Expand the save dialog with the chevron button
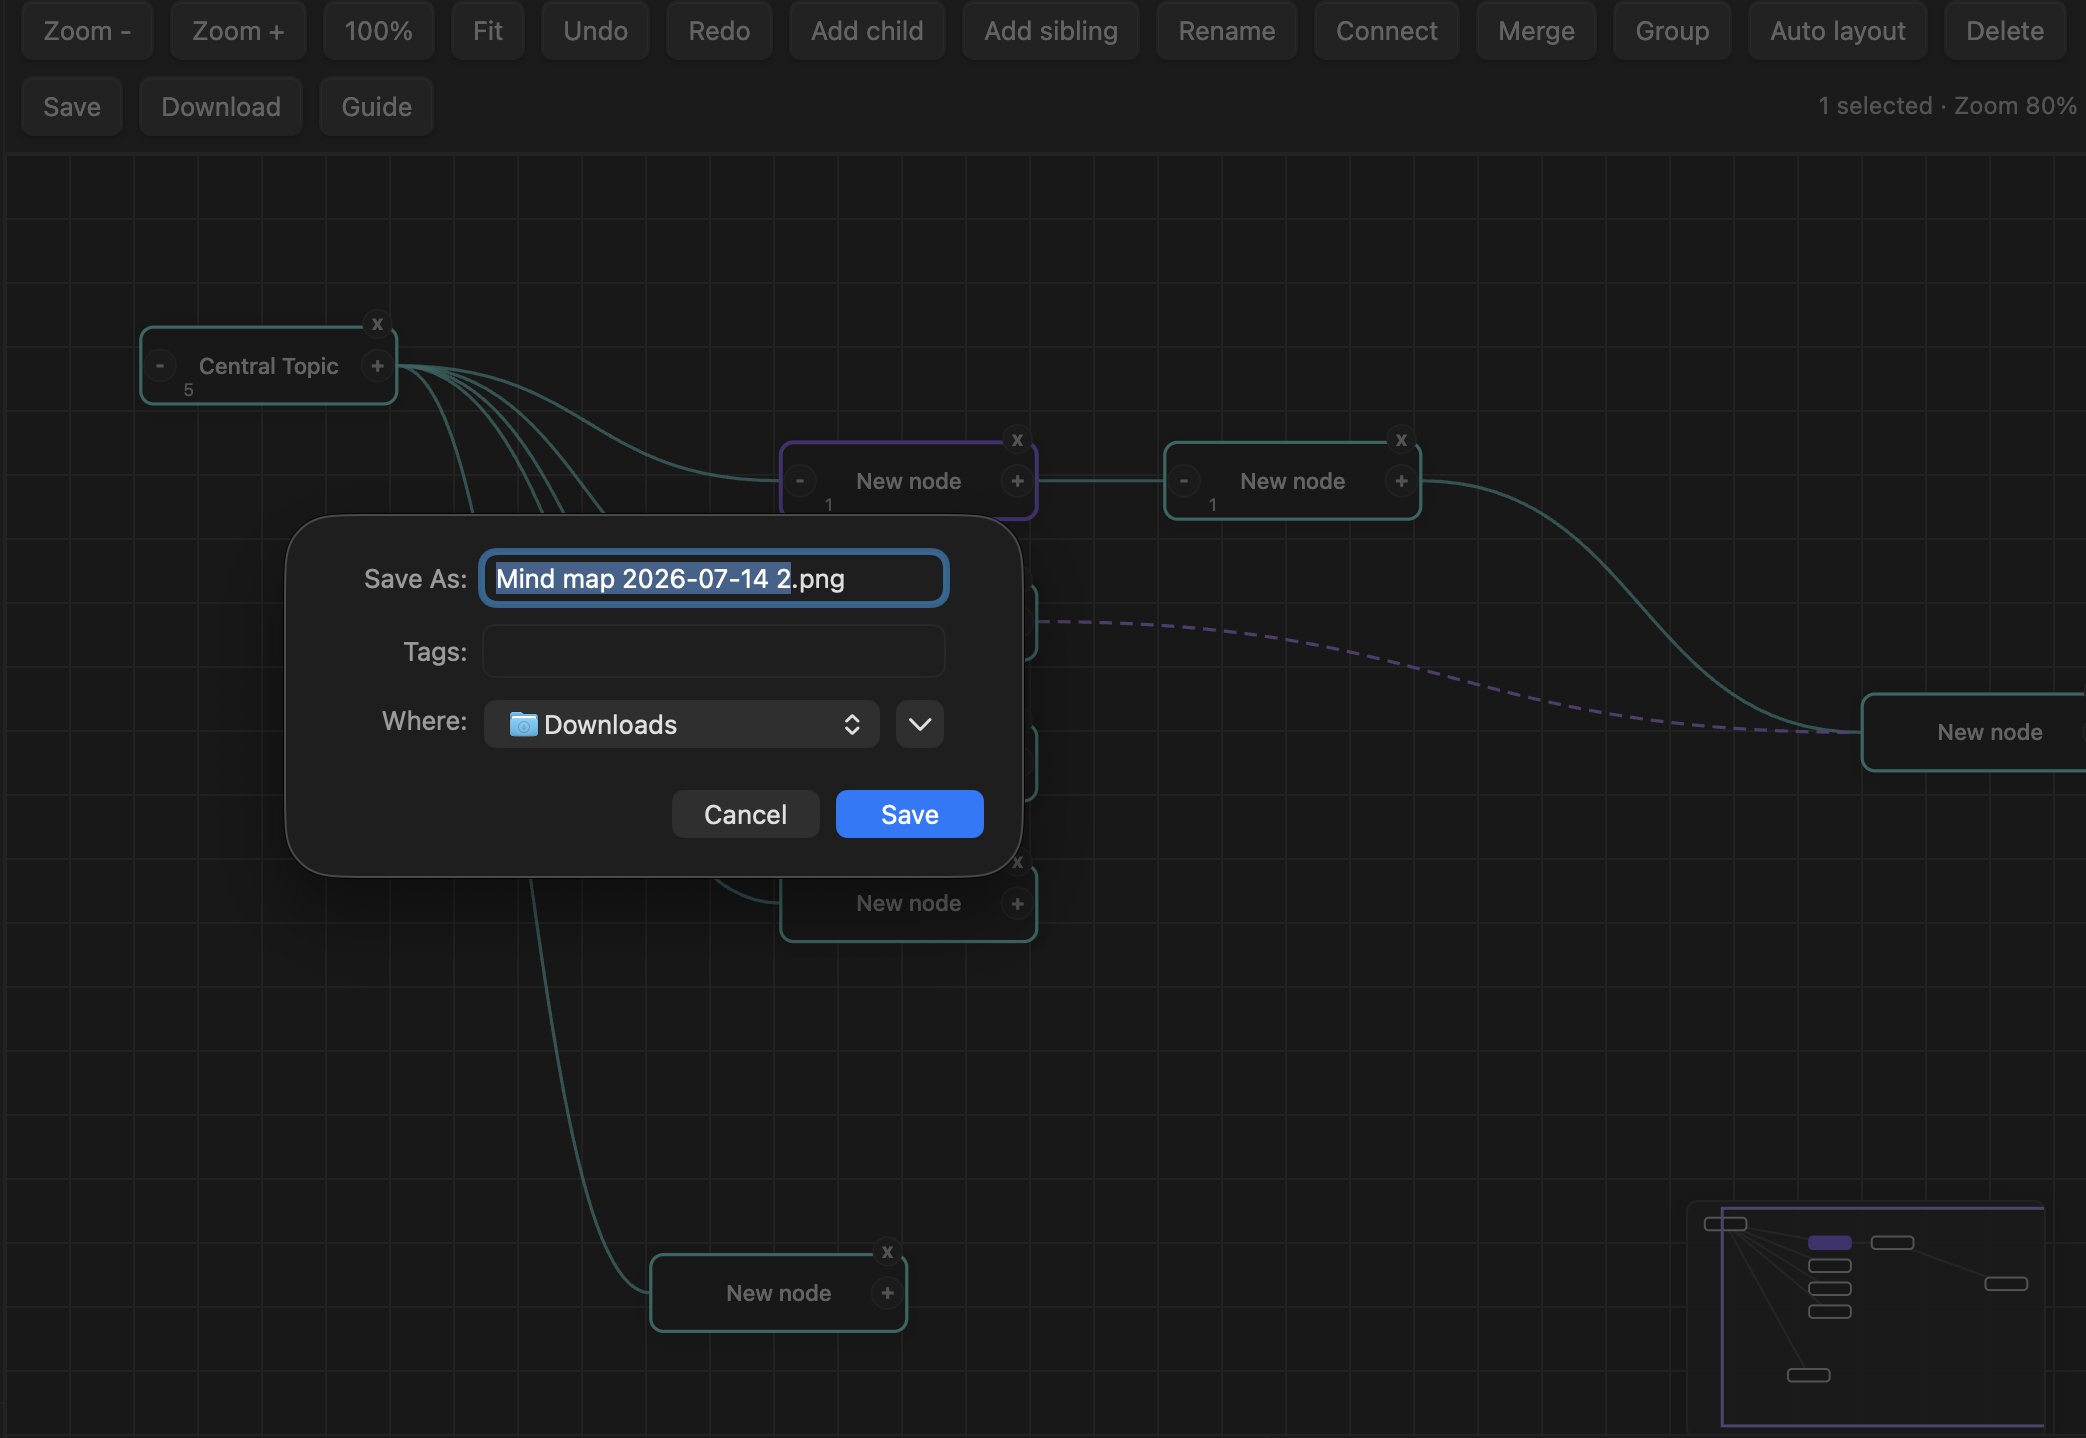This screenshot has height=1438, width=2086. coord(920,724)
